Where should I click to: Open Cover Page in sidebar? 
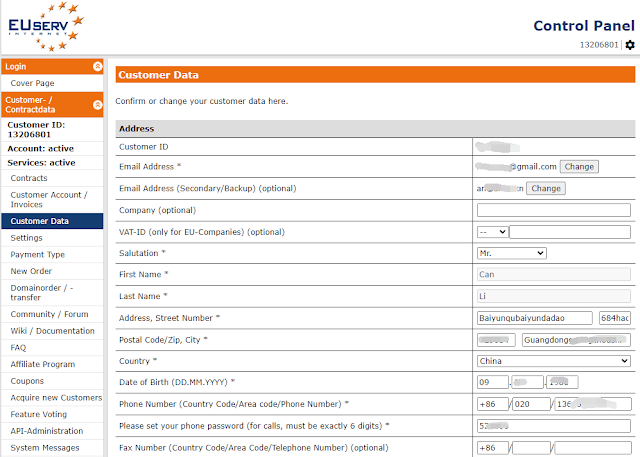(x=33, y=83)
